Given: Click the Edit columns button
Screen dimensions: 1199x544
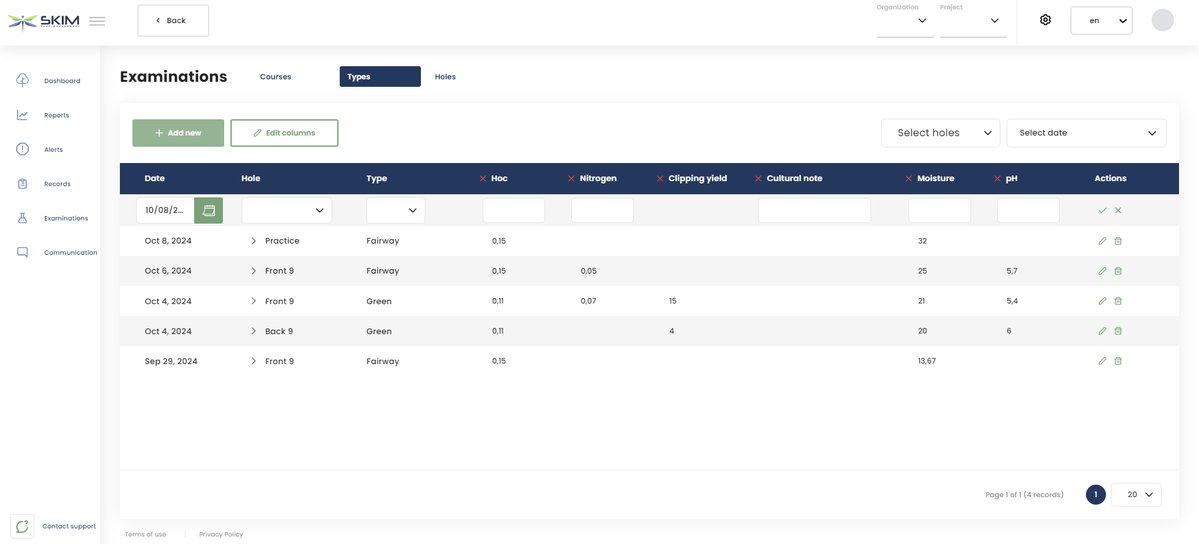Looking at the screenshot, I should pos(284,133).
